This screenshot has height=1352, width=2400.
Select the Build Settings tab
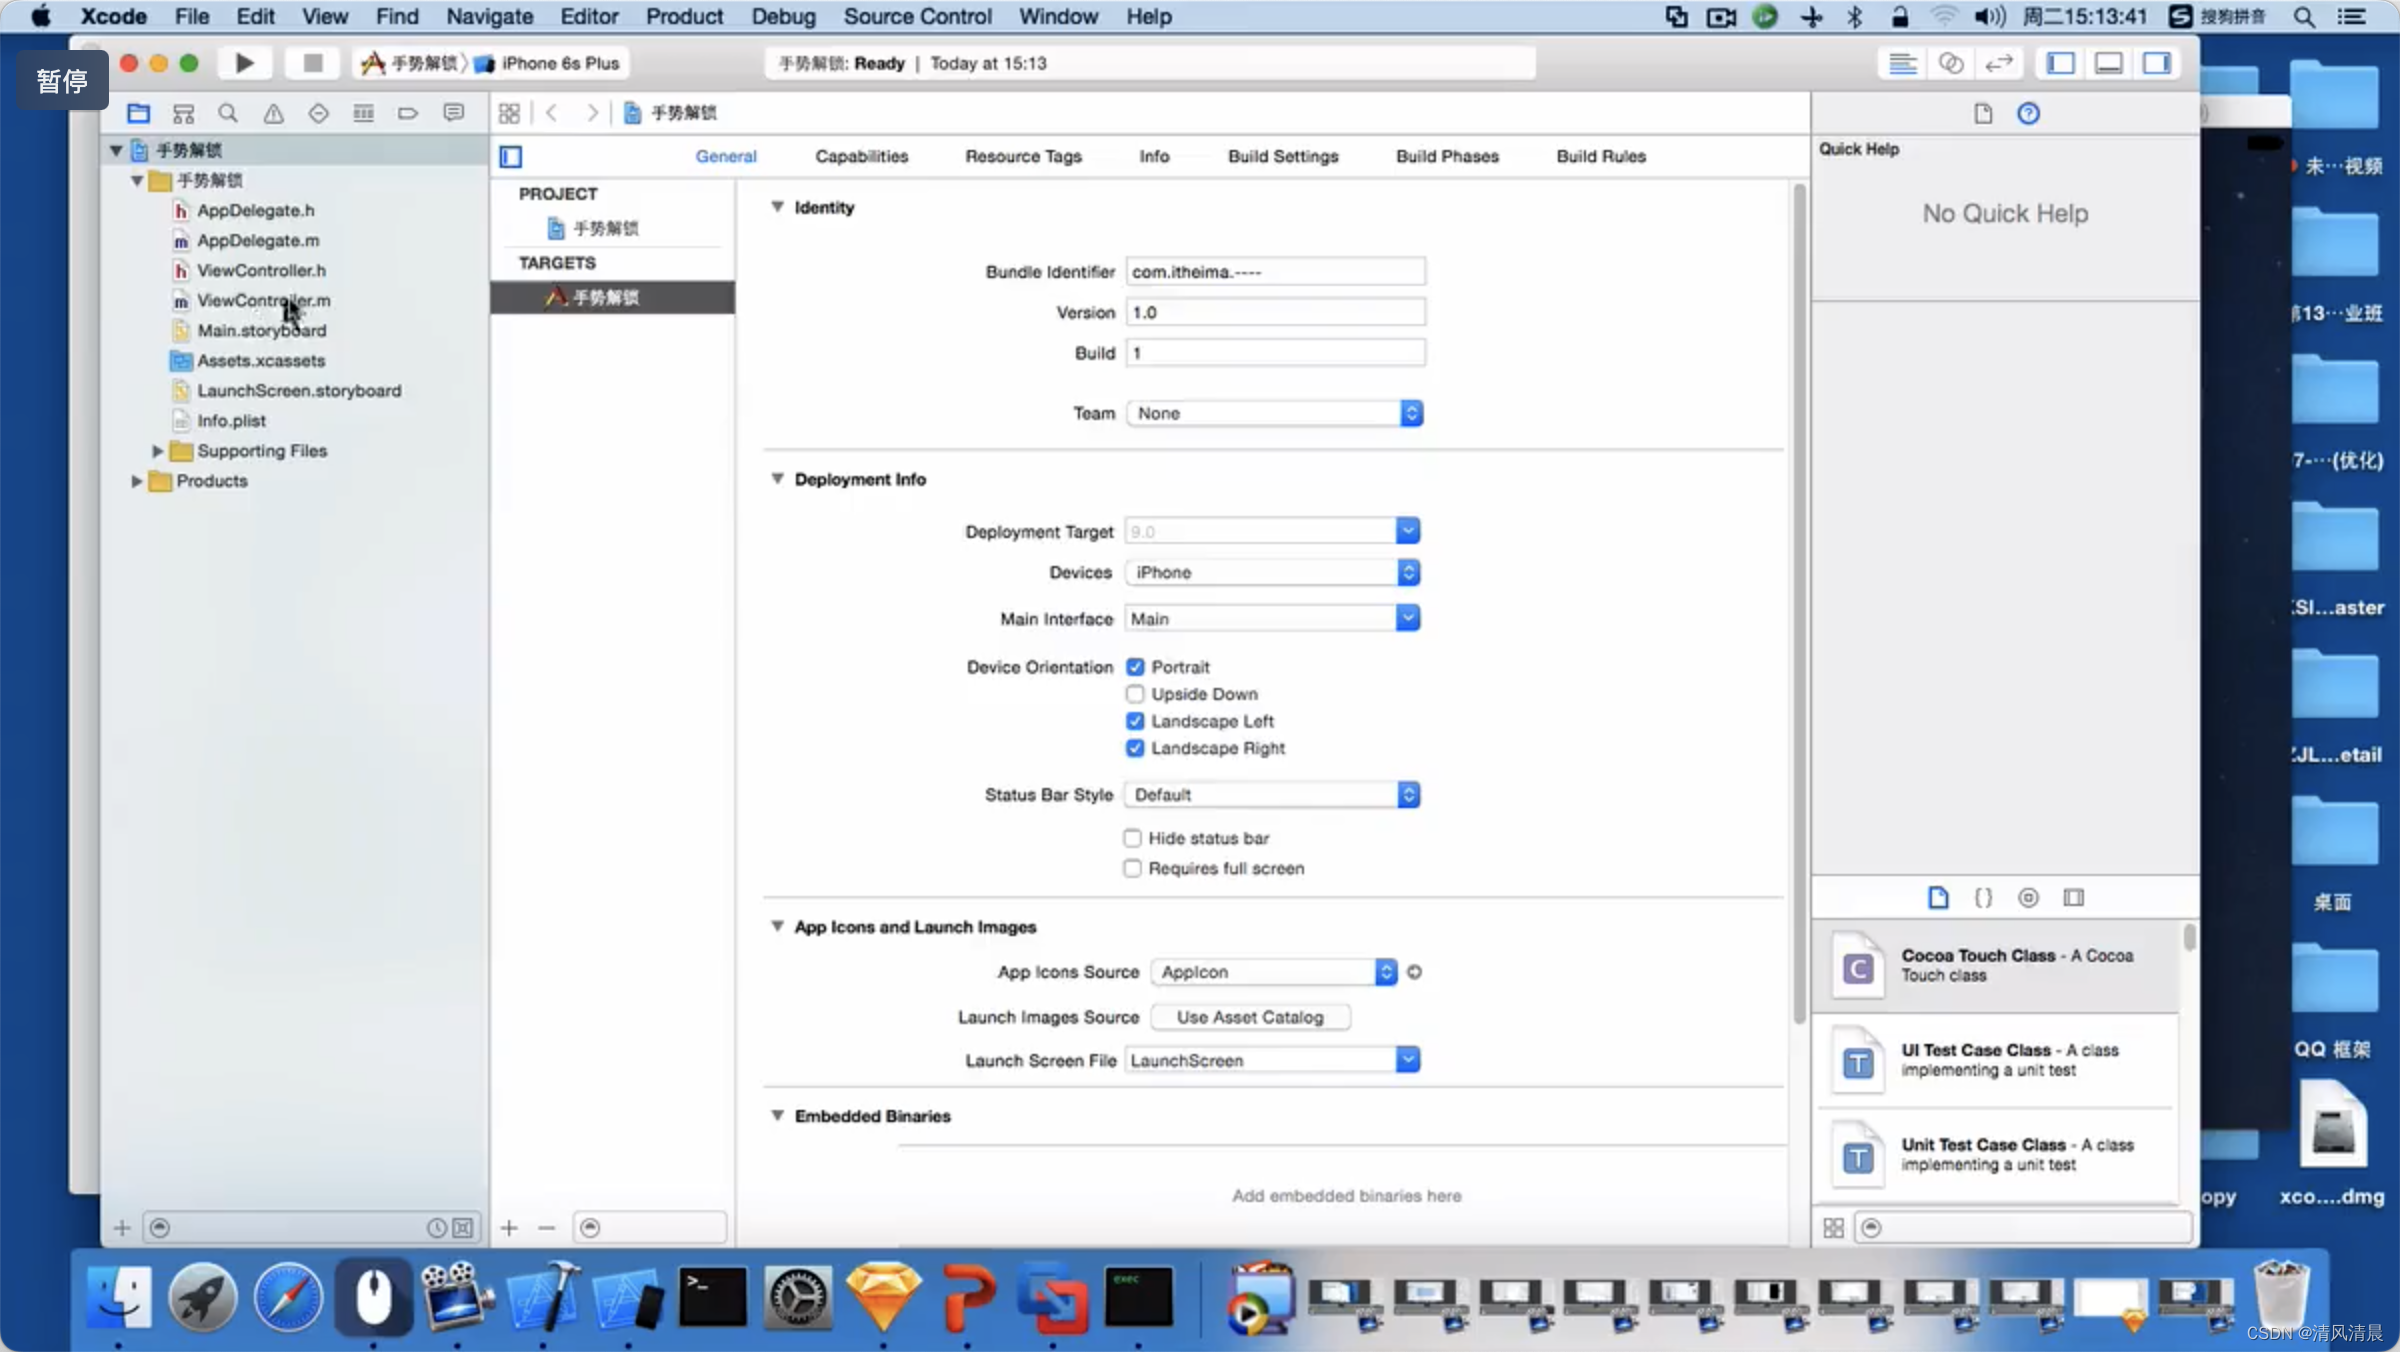[1282, 155]
